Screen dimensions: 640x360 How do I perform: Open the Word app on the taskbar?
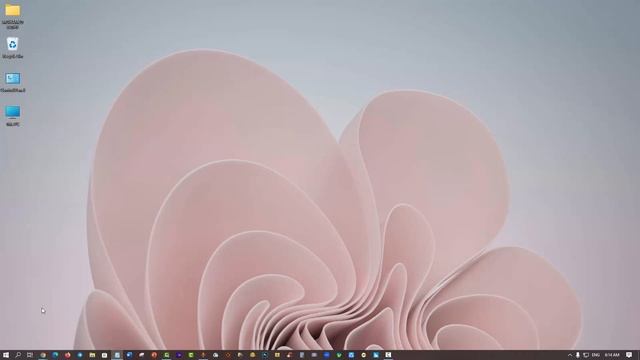click(129, 355)
